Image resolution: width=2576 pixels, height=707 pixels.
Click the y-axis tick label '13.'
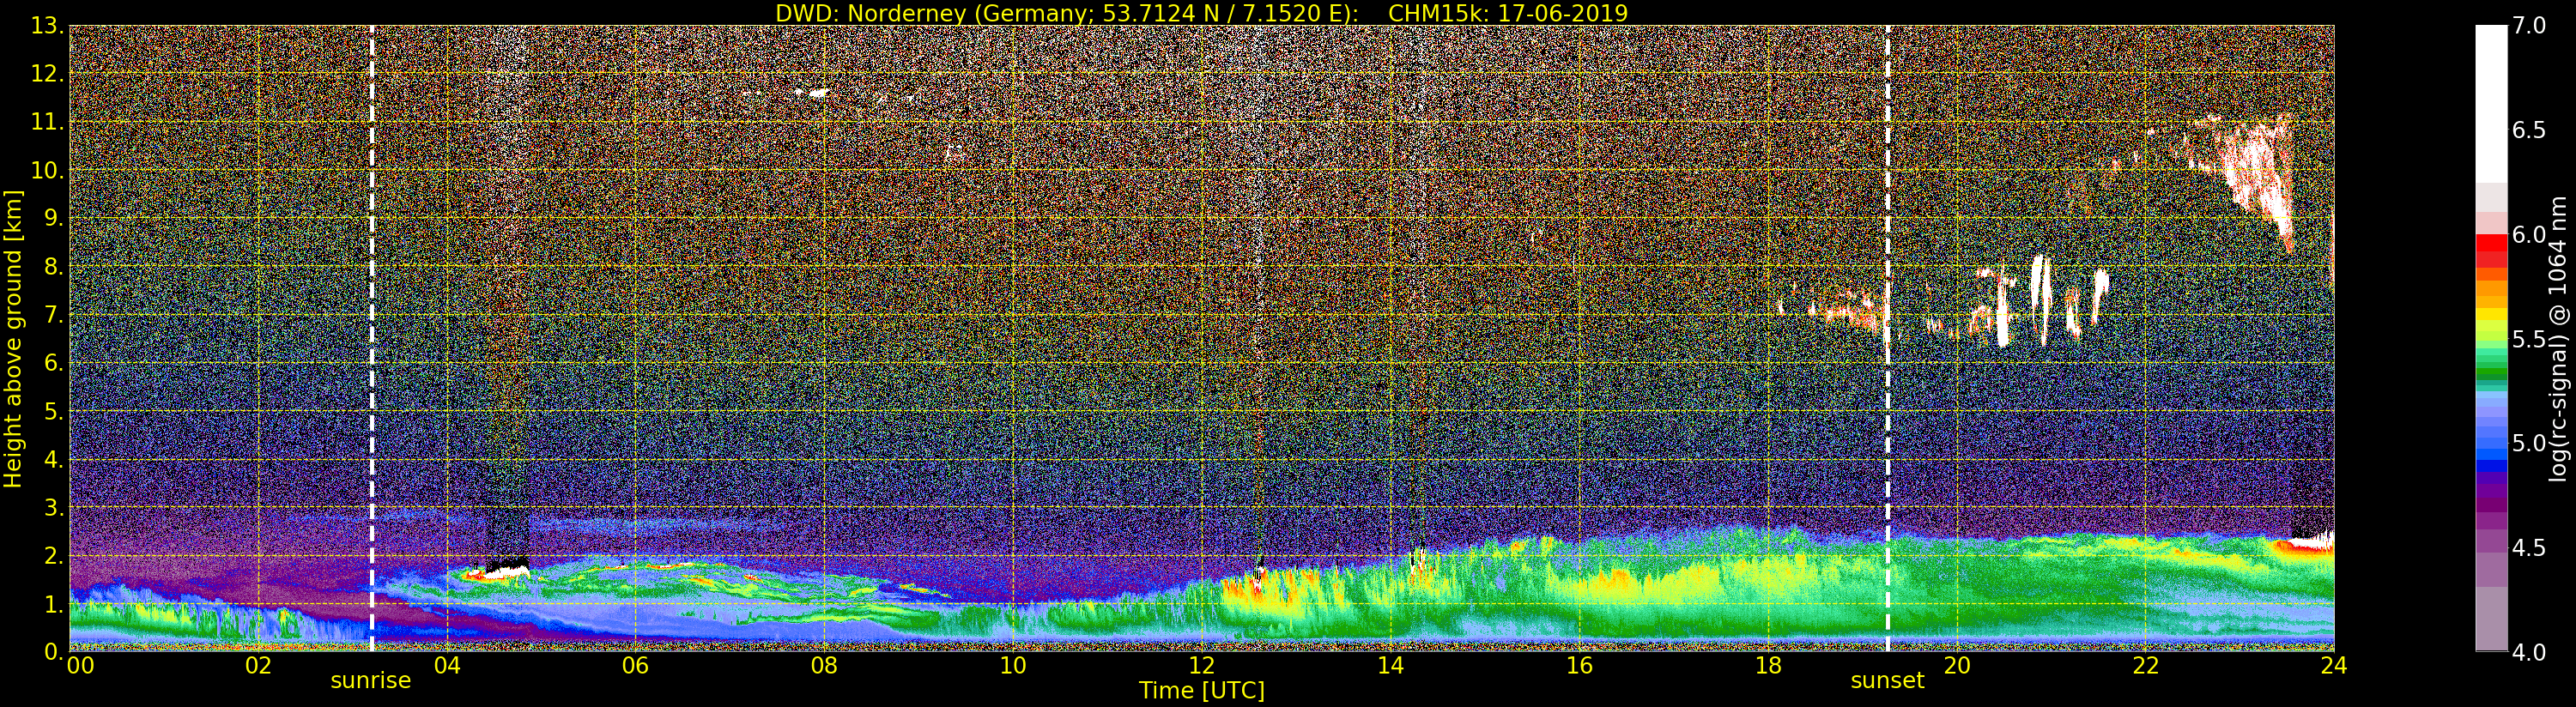47,26
